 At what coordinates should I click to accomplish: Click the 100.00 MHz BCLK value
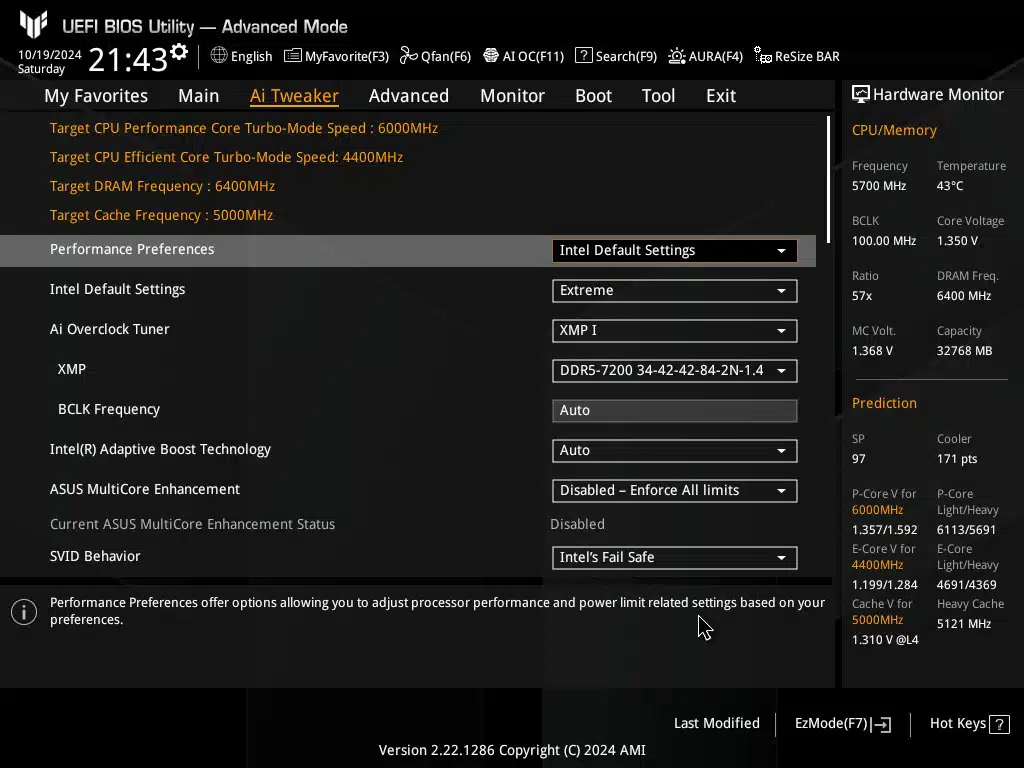coord(884,241)
